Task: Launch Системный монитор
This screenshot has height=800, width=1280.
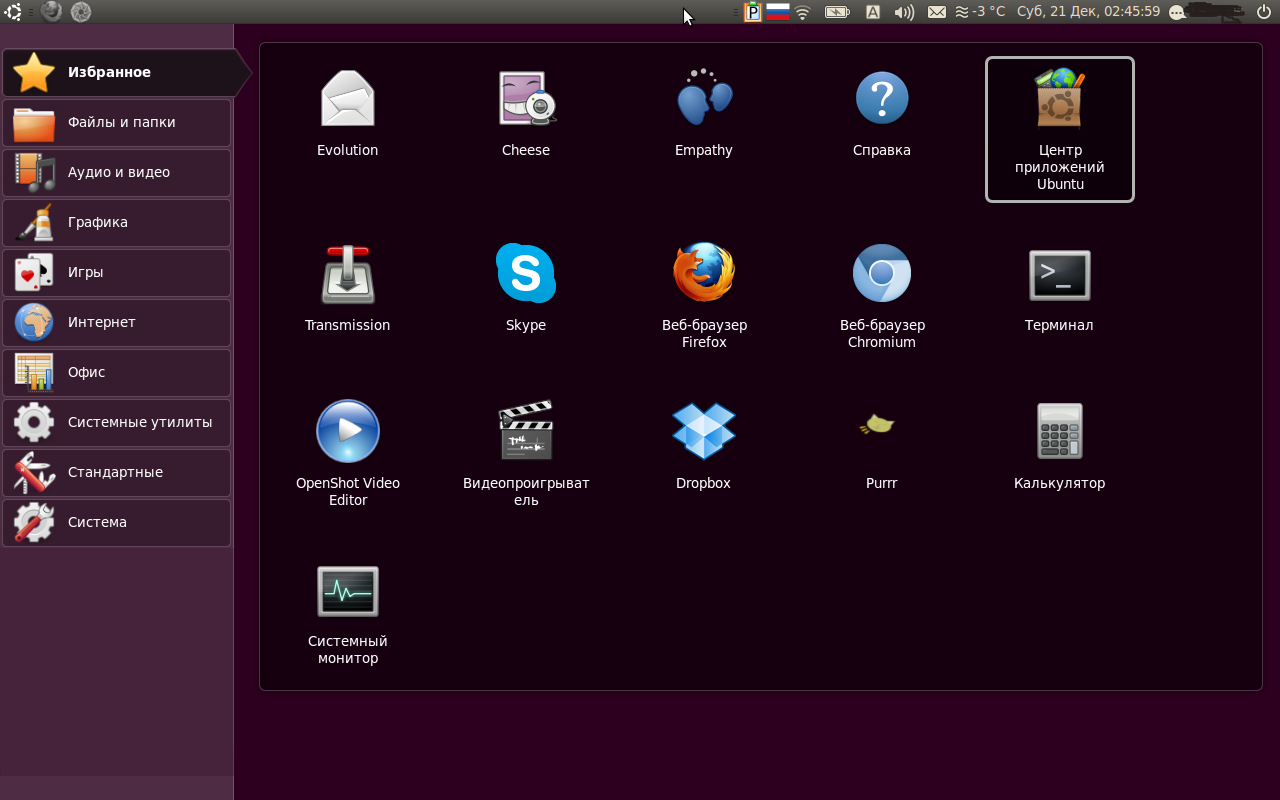Action: pos(348,614)
